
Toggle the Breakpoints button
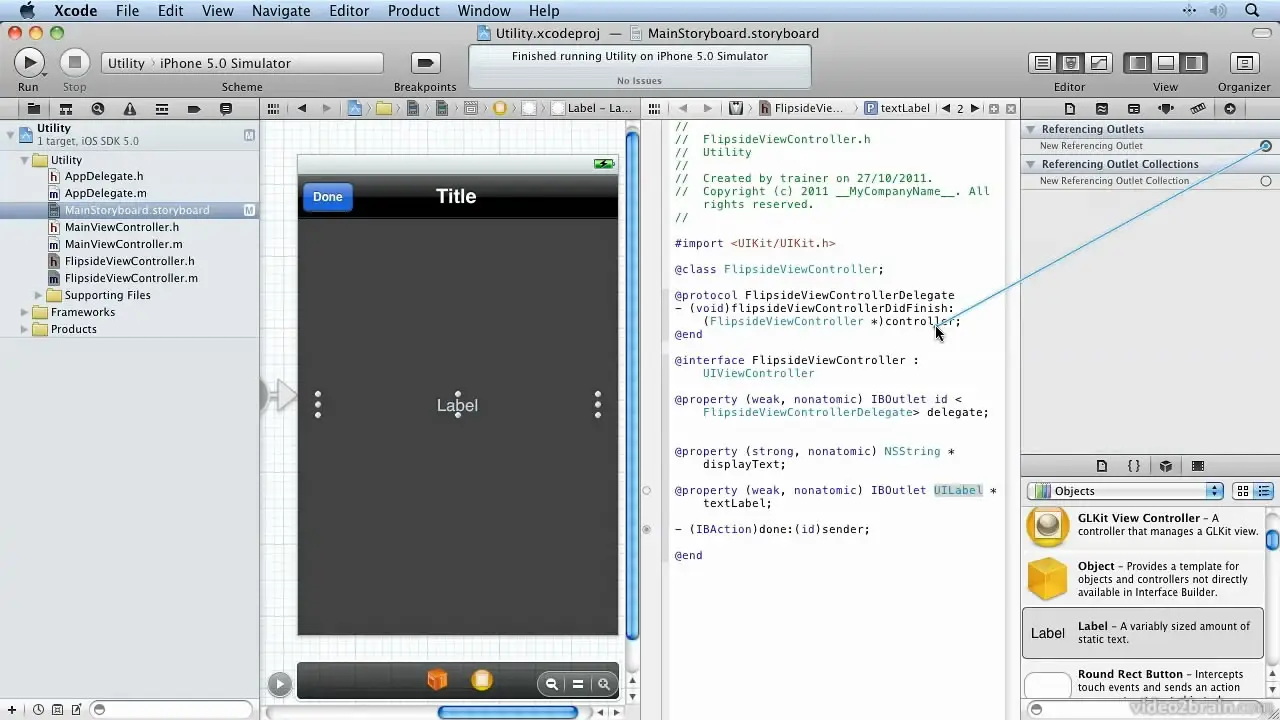tap(425, 62)
